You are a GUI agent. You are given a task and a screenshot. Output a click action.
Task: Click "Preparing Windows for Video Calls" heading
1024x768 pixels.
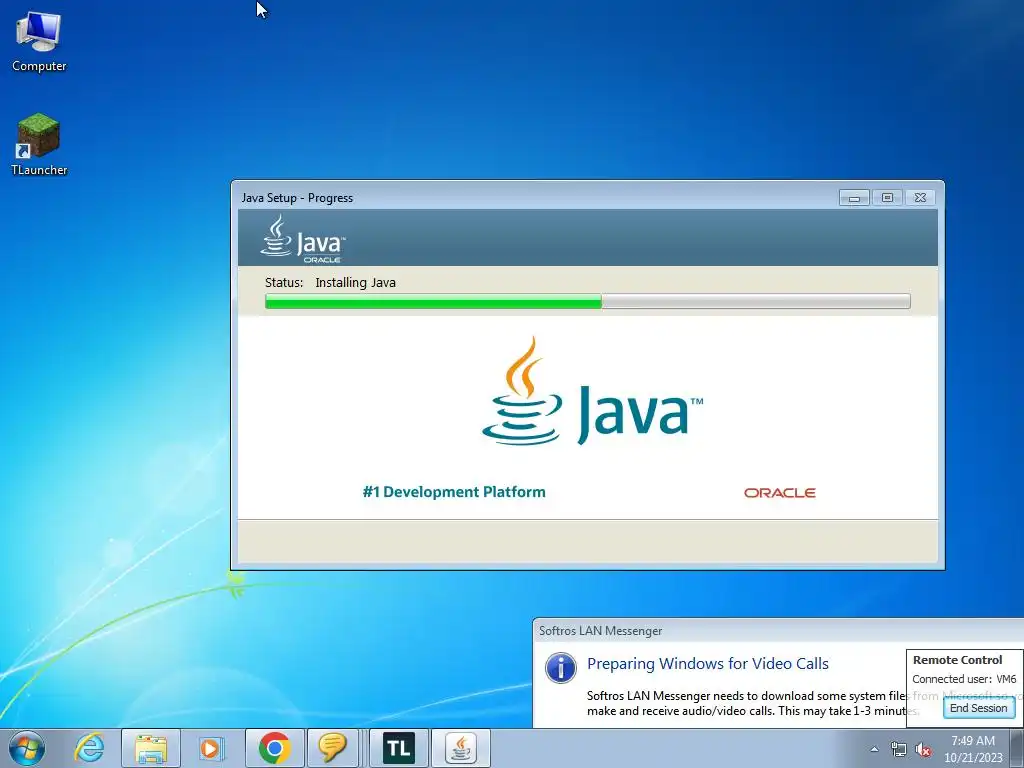[x=707, y=664]
